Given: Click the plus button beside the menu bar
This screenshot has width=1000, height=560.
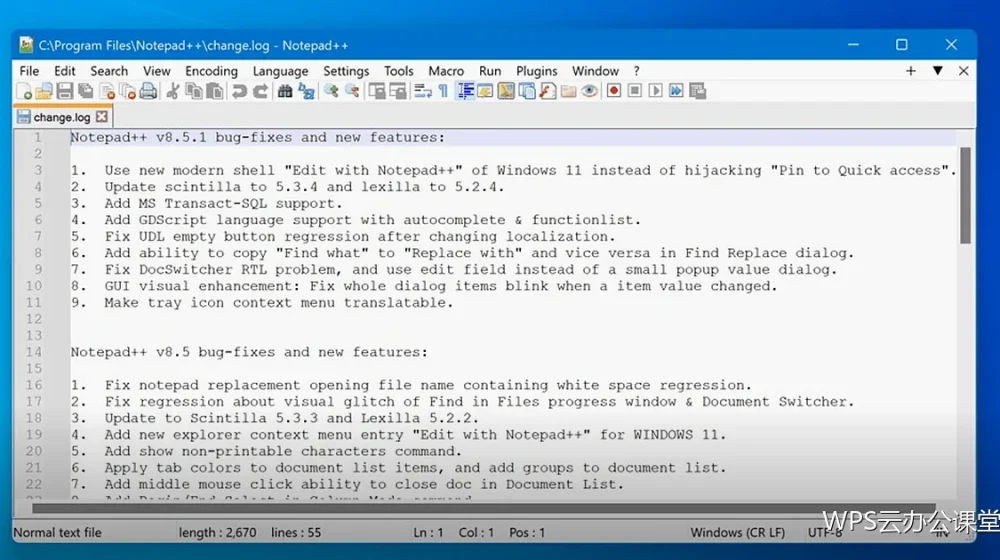Looking at the screenshot, I should pos(911,71).
